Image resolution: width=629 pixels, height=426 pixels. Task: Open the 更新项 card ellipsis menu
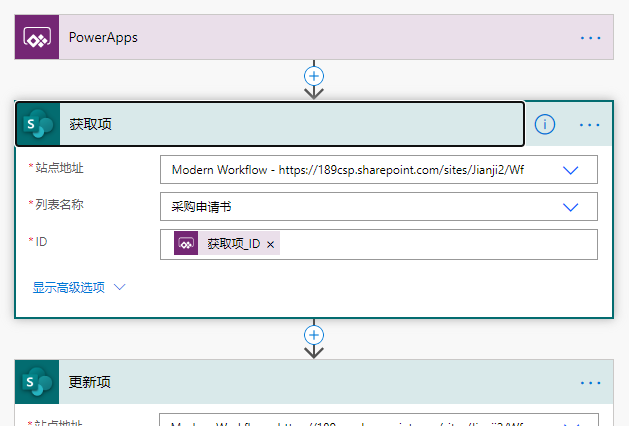pos(590,383)
